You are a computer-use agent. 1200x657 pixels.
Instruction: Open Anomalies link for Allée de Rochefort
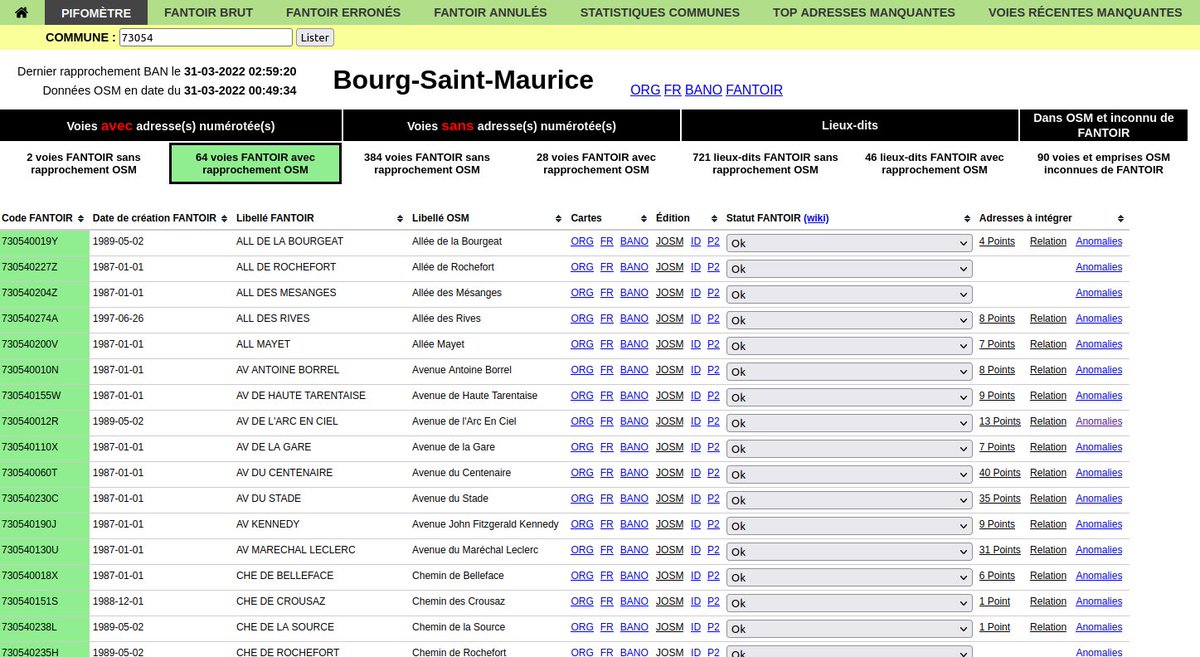pyautogui.click(x=1099, y=267)
